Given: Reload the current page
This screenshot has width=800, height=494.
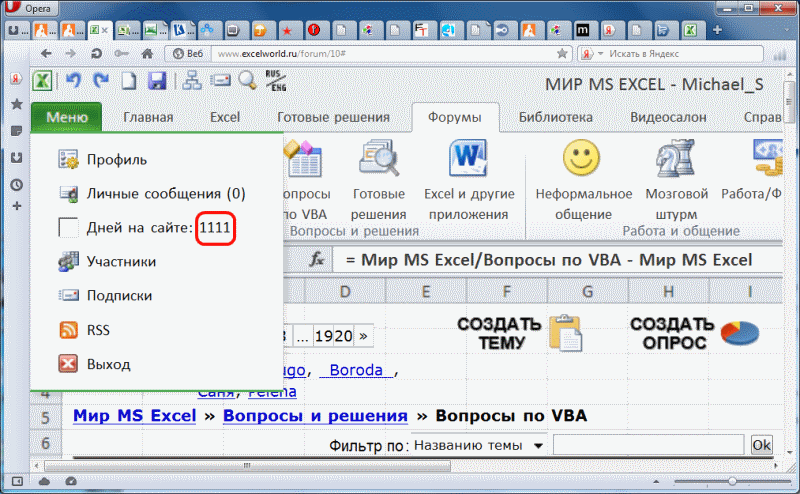Looking at the screenshot, I should 95,54.
